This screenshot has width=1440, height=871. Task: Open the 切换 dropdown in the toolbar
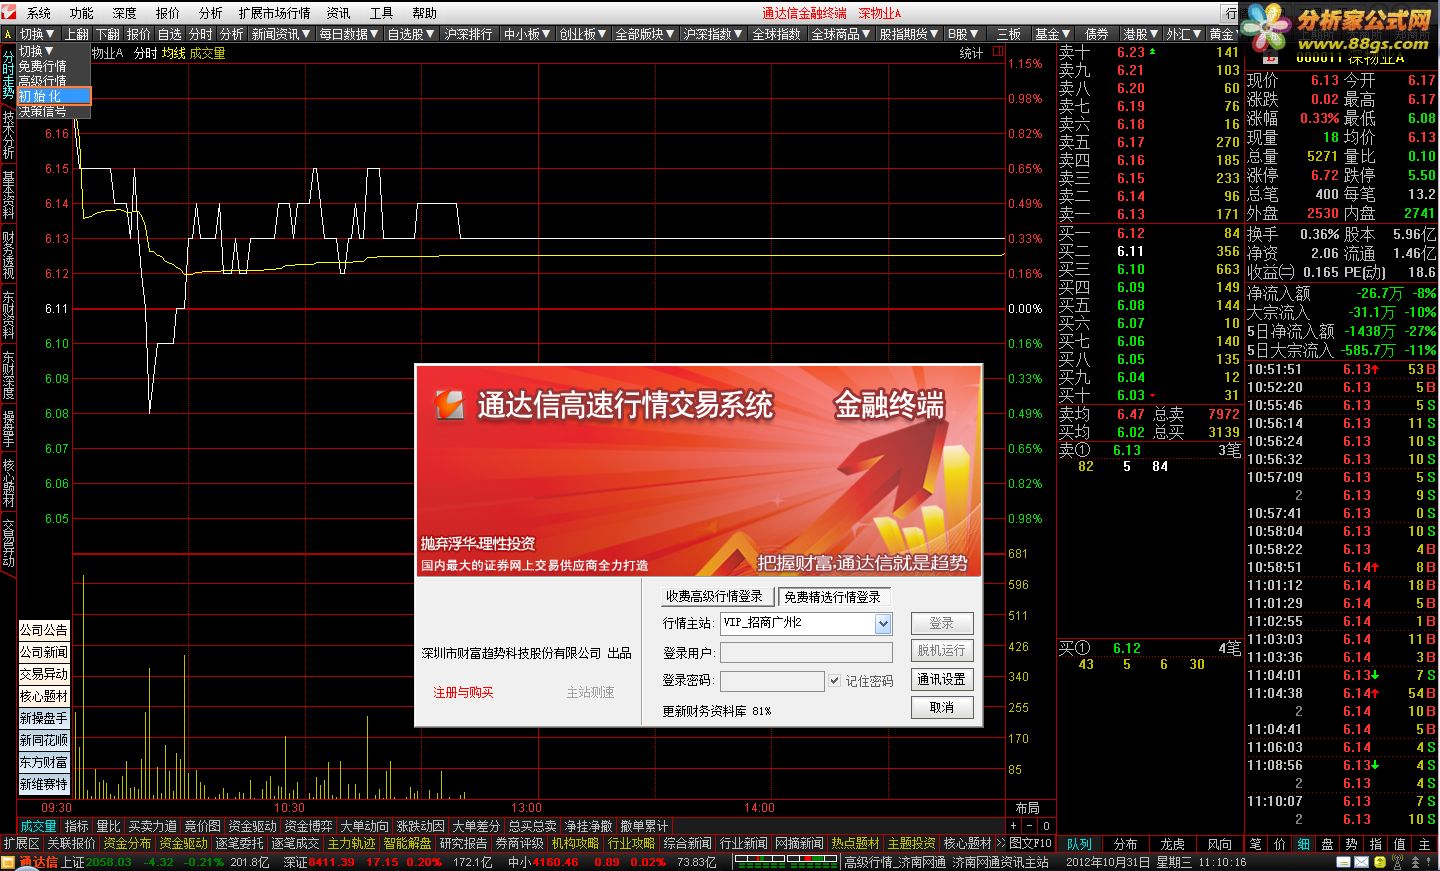click(x=38, y=34)
